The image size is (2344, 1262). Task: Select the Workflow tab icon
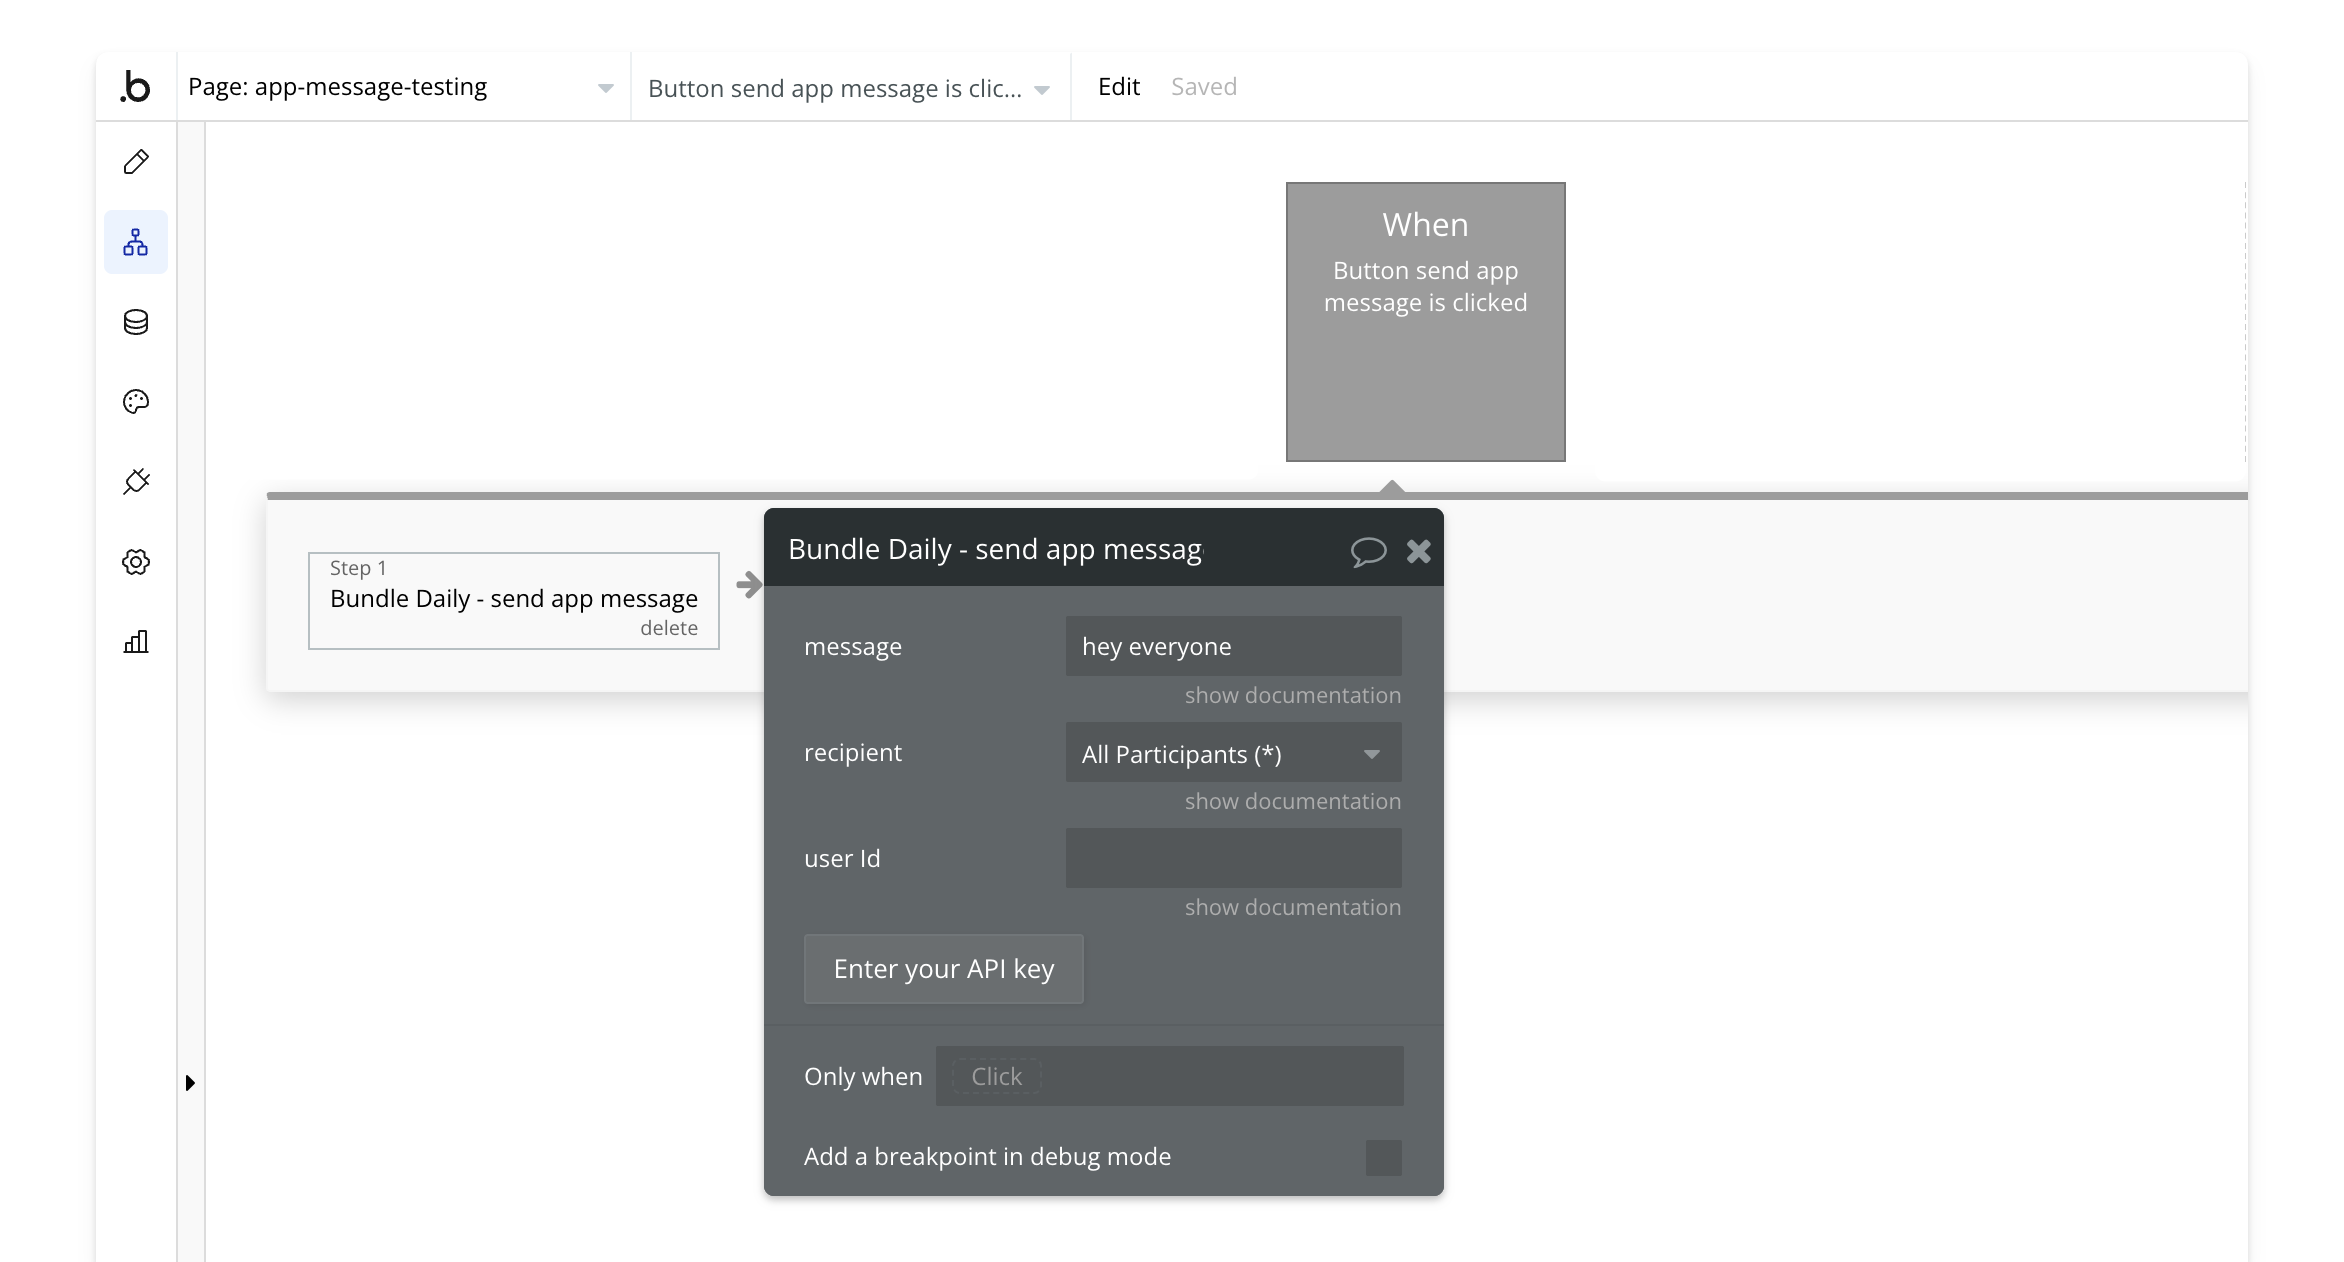click(136, 242)
